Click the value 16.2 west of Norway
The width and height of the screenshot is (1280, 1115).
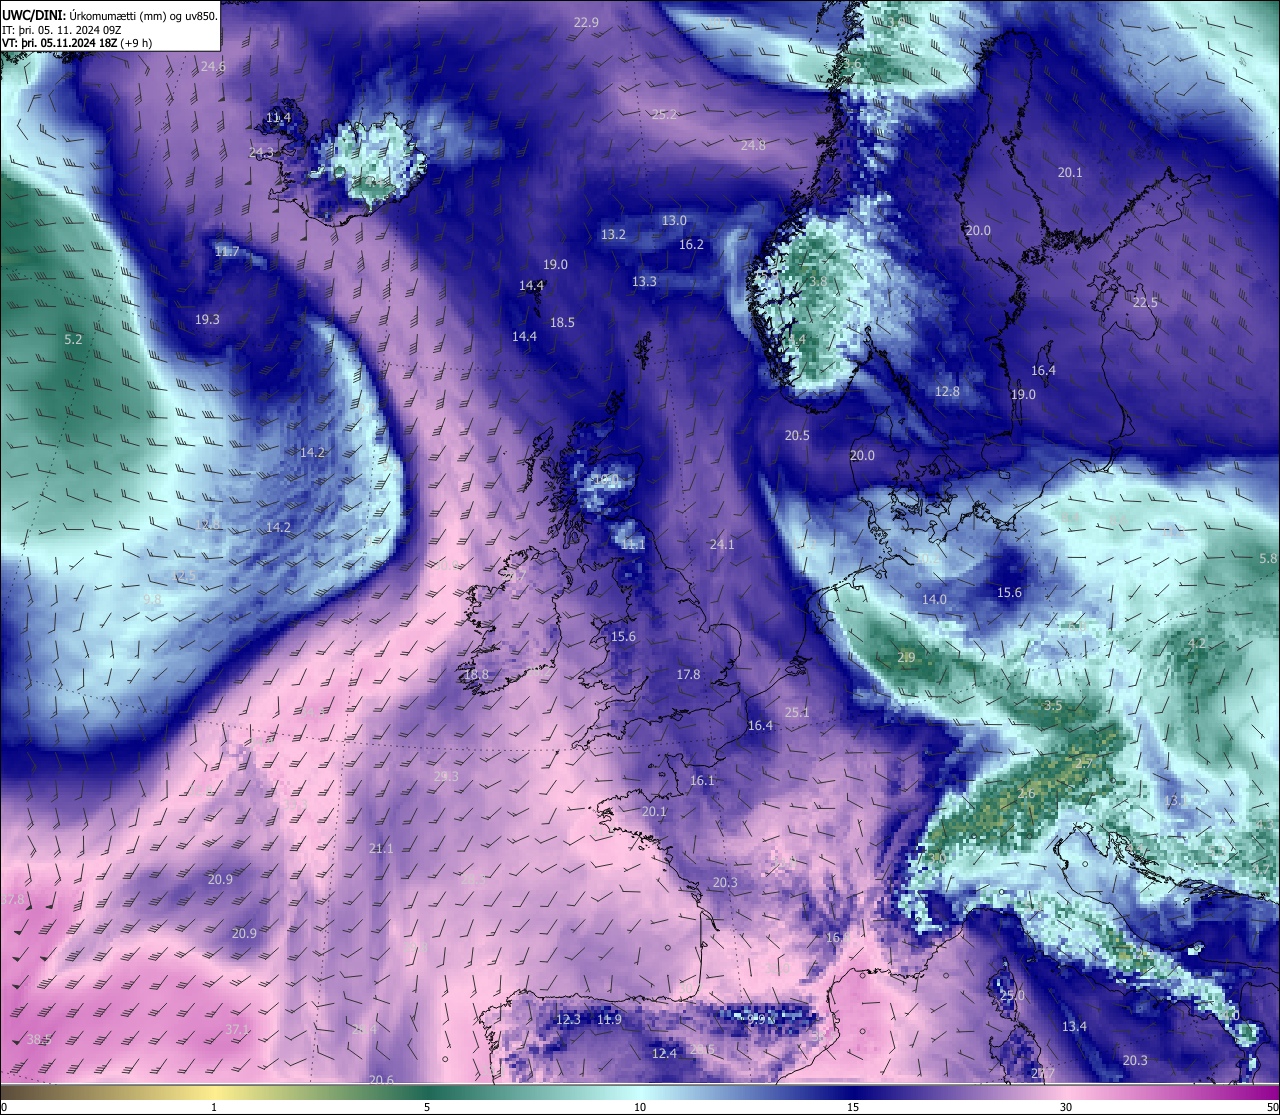(691, 244)
